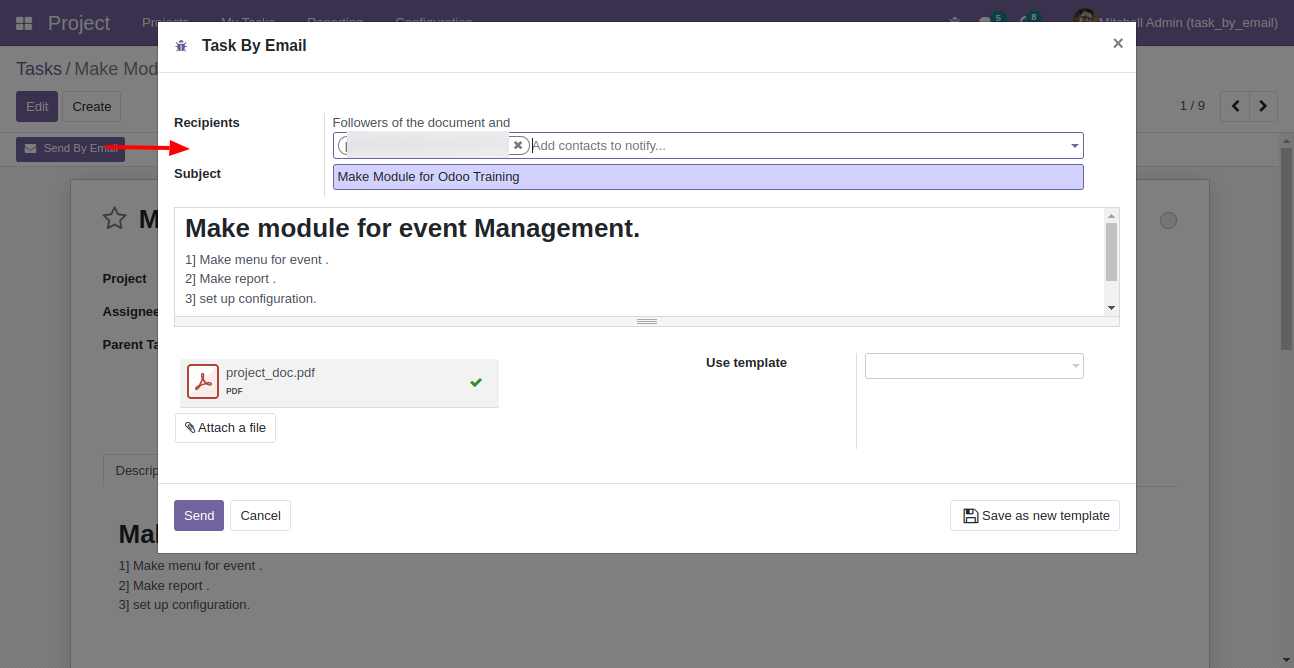Click Attach a file button
The height and width of the screenshot is (668, 1294).
click(x=225, y=428)
